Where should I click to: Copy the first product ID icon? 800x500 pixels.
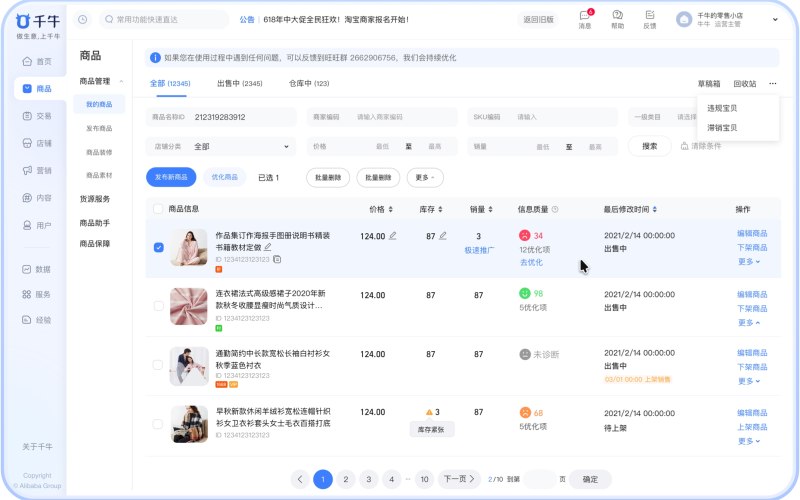click(277, 259)
